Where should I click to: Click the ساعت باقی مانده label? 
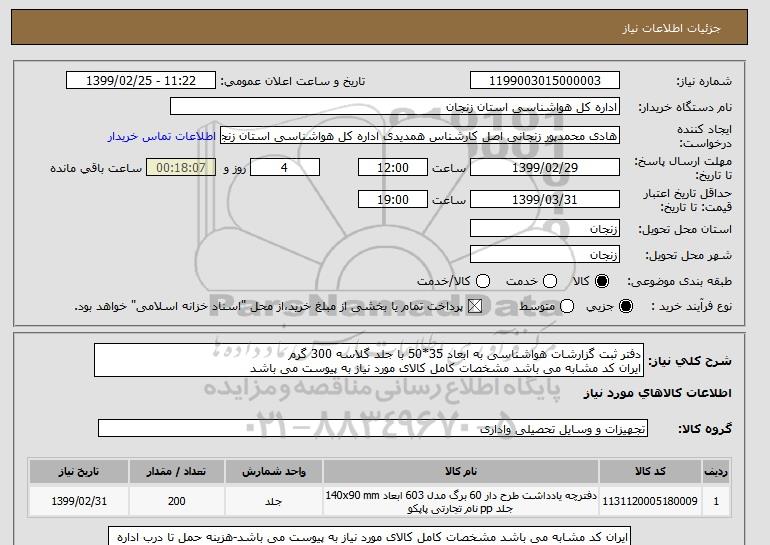[x=96, y=168]
